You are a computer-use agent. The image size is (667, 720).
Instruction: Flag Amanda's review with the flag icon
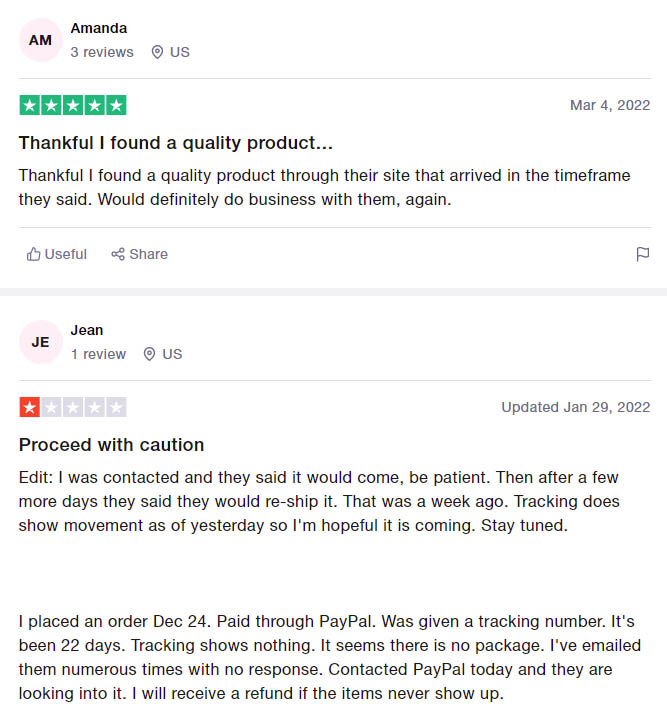tap(643, 254)
